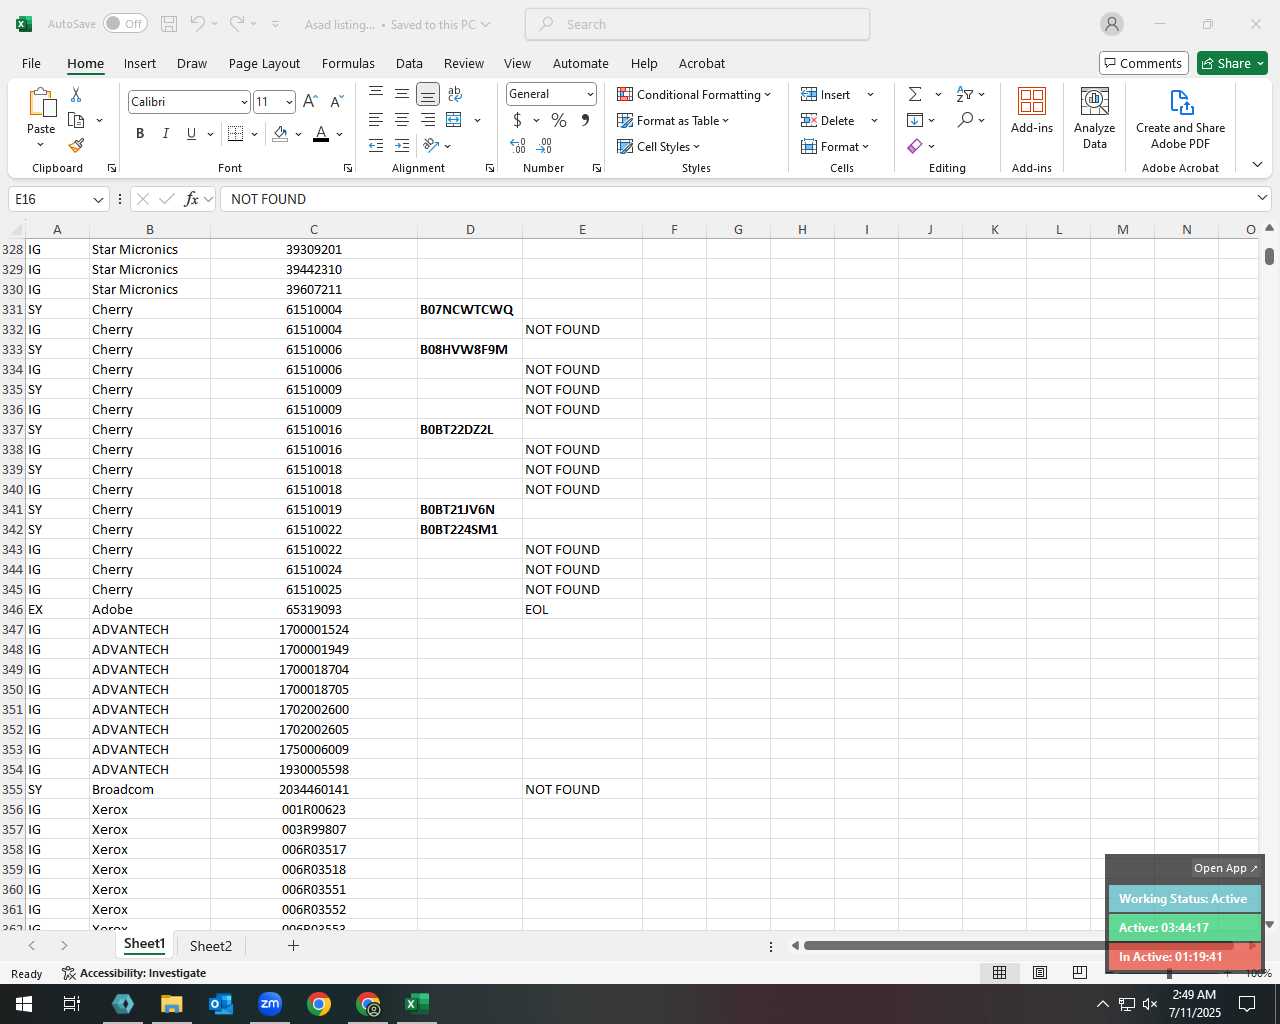This screenshot has height=1024, width=1280.
Task: Switch to Normal view in status bar
Action: (999, 973)
